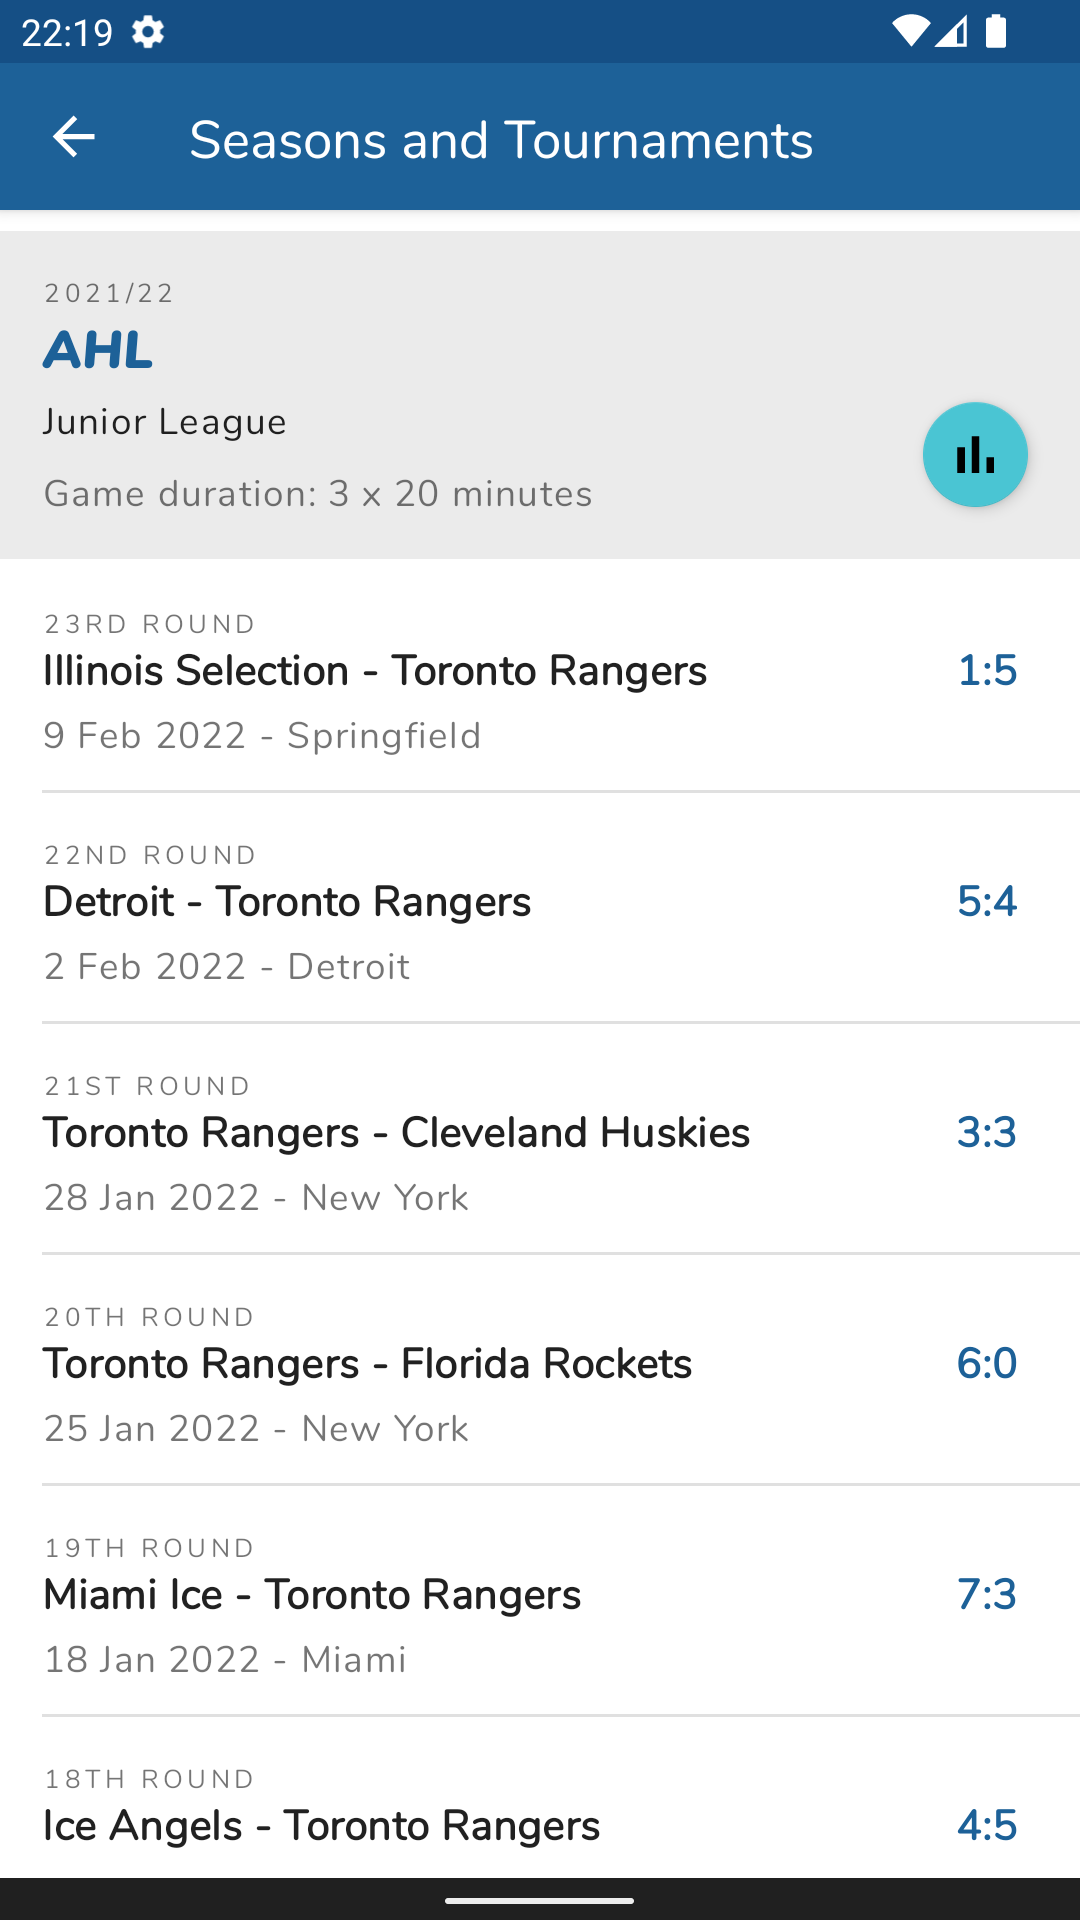The height and width of the screenshot is (1920, 1080).
Task: Tap the bottom navigation gesture handle
Action: pos(540,1900)
